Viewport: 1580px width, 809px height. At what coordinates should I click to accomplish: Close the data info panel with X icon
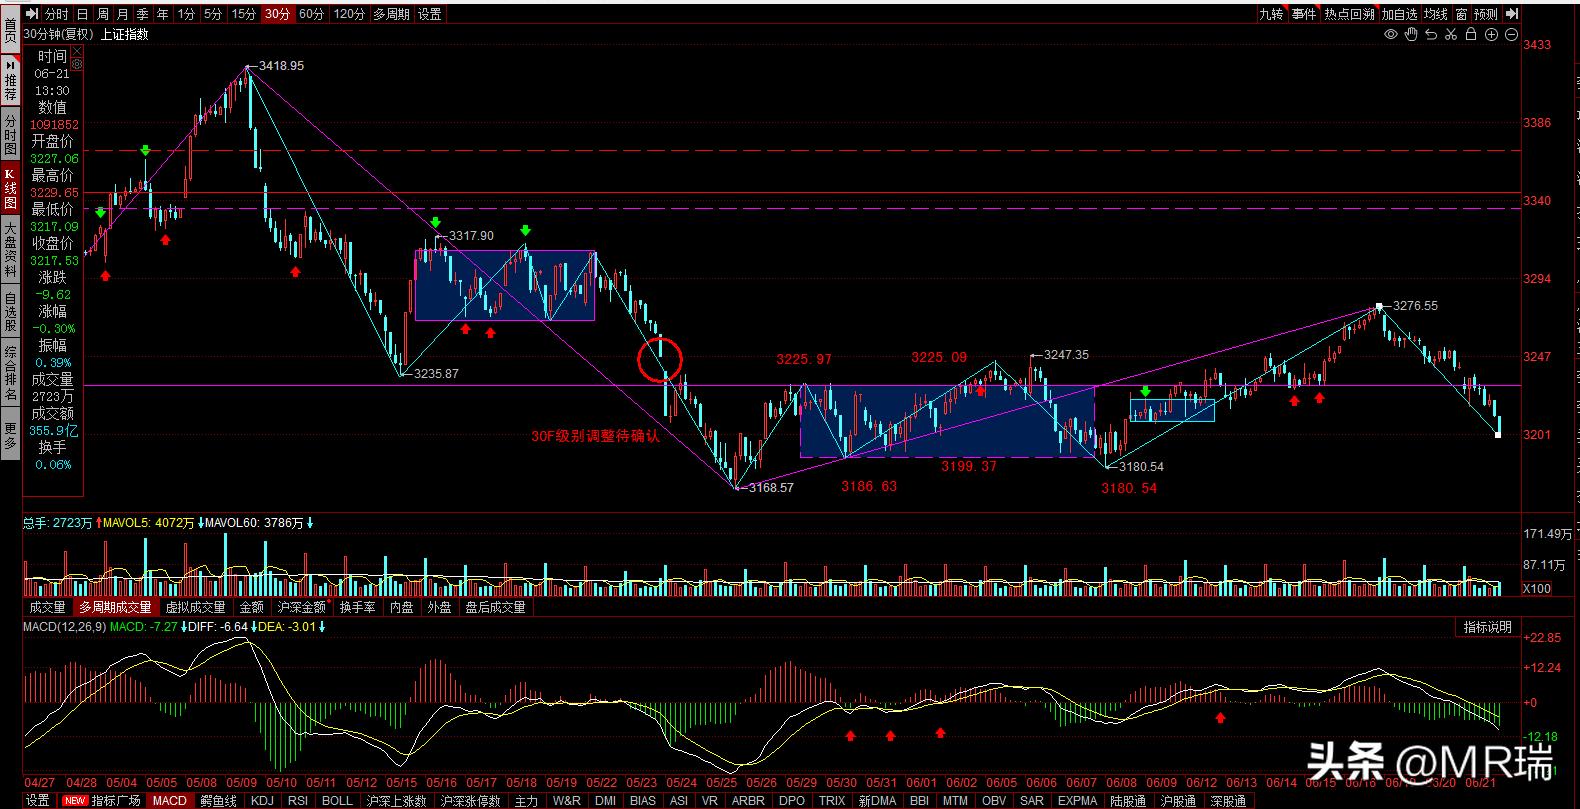[x=77, y=50]
